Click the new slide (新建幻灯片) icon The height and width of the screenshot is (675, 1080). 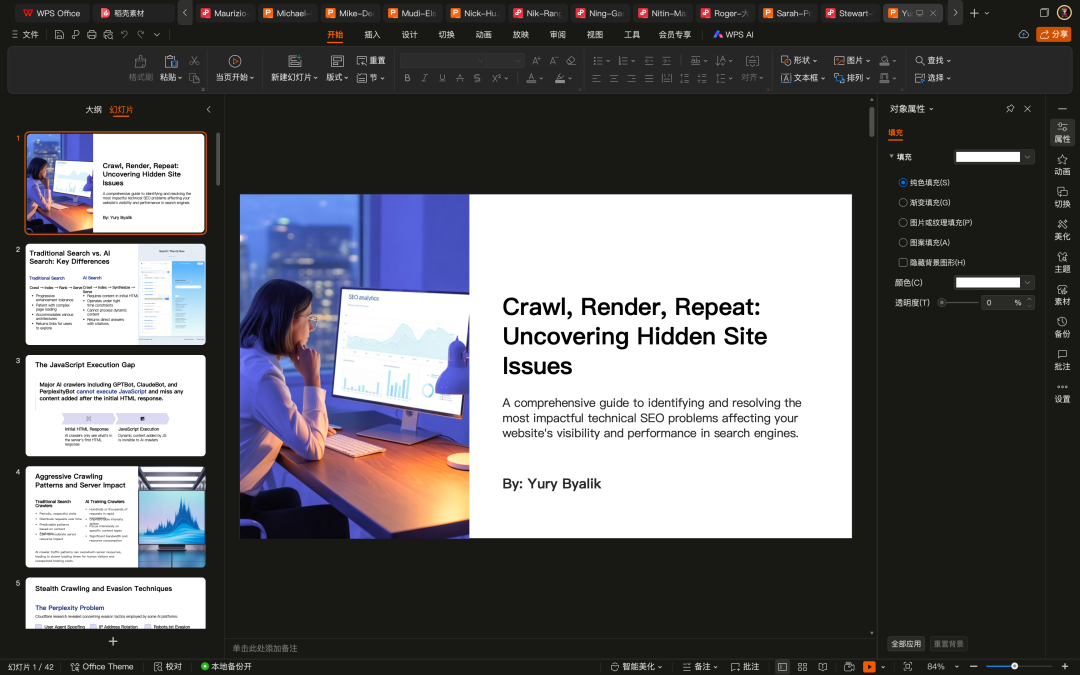tap(295, 61)
